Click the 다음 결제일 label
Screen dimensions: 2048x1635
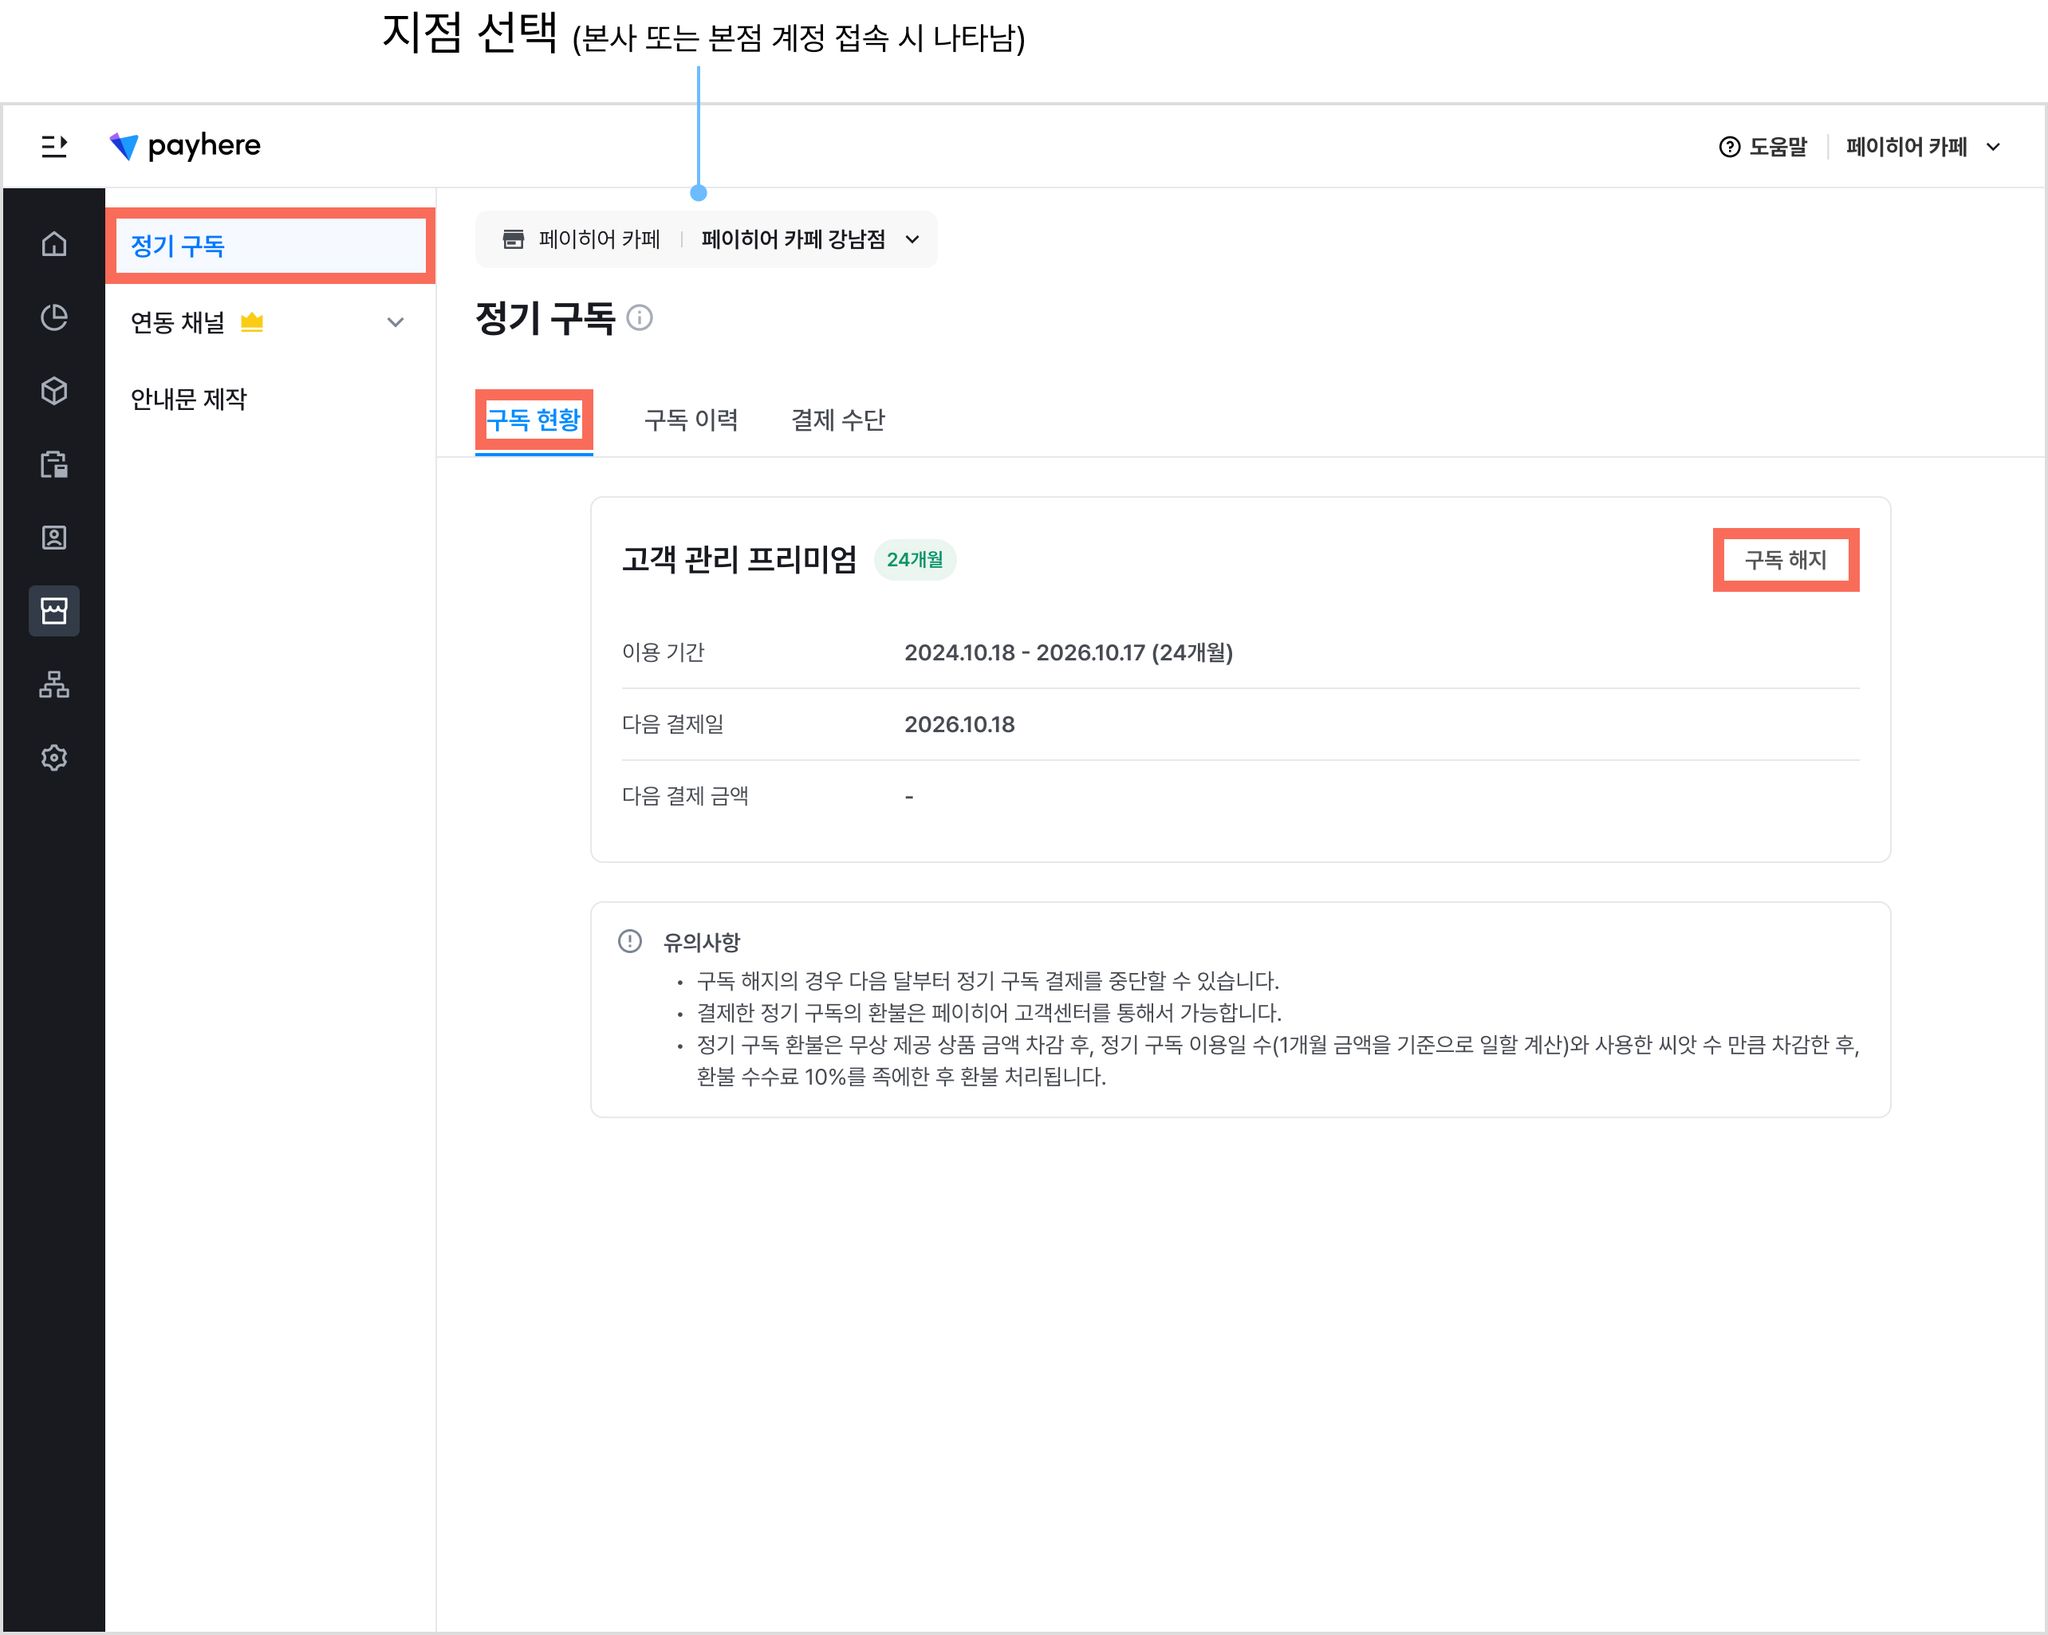(672, 725)
